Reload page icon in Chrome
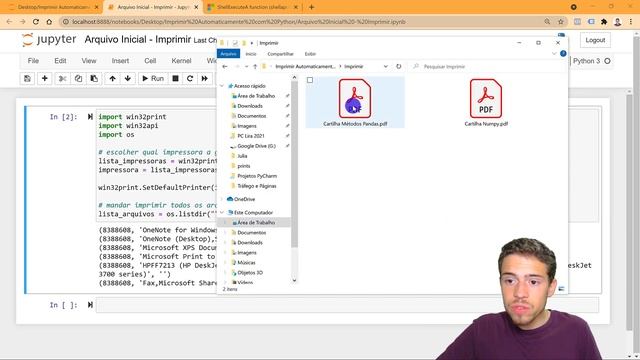Viewport: 640px width, 360px height. pyautogui.click(x=36, y=22)
